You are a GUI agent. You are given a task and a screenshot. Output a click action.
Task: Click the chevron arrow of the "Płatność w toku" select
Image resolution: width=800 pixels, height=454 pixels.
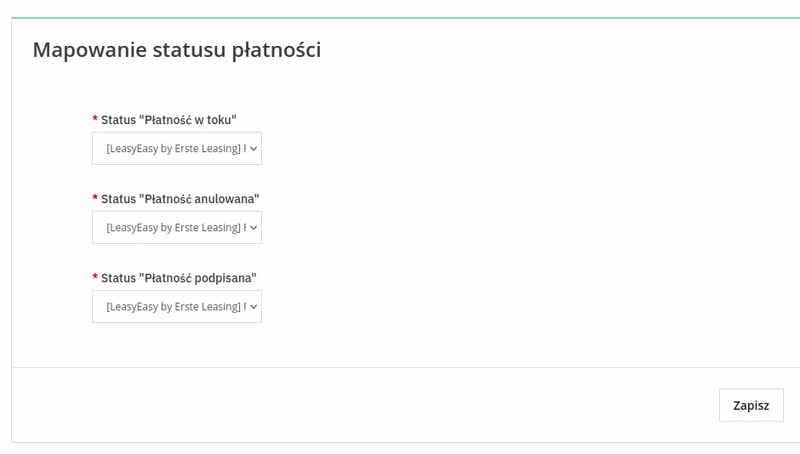click(x=254, y=148)
